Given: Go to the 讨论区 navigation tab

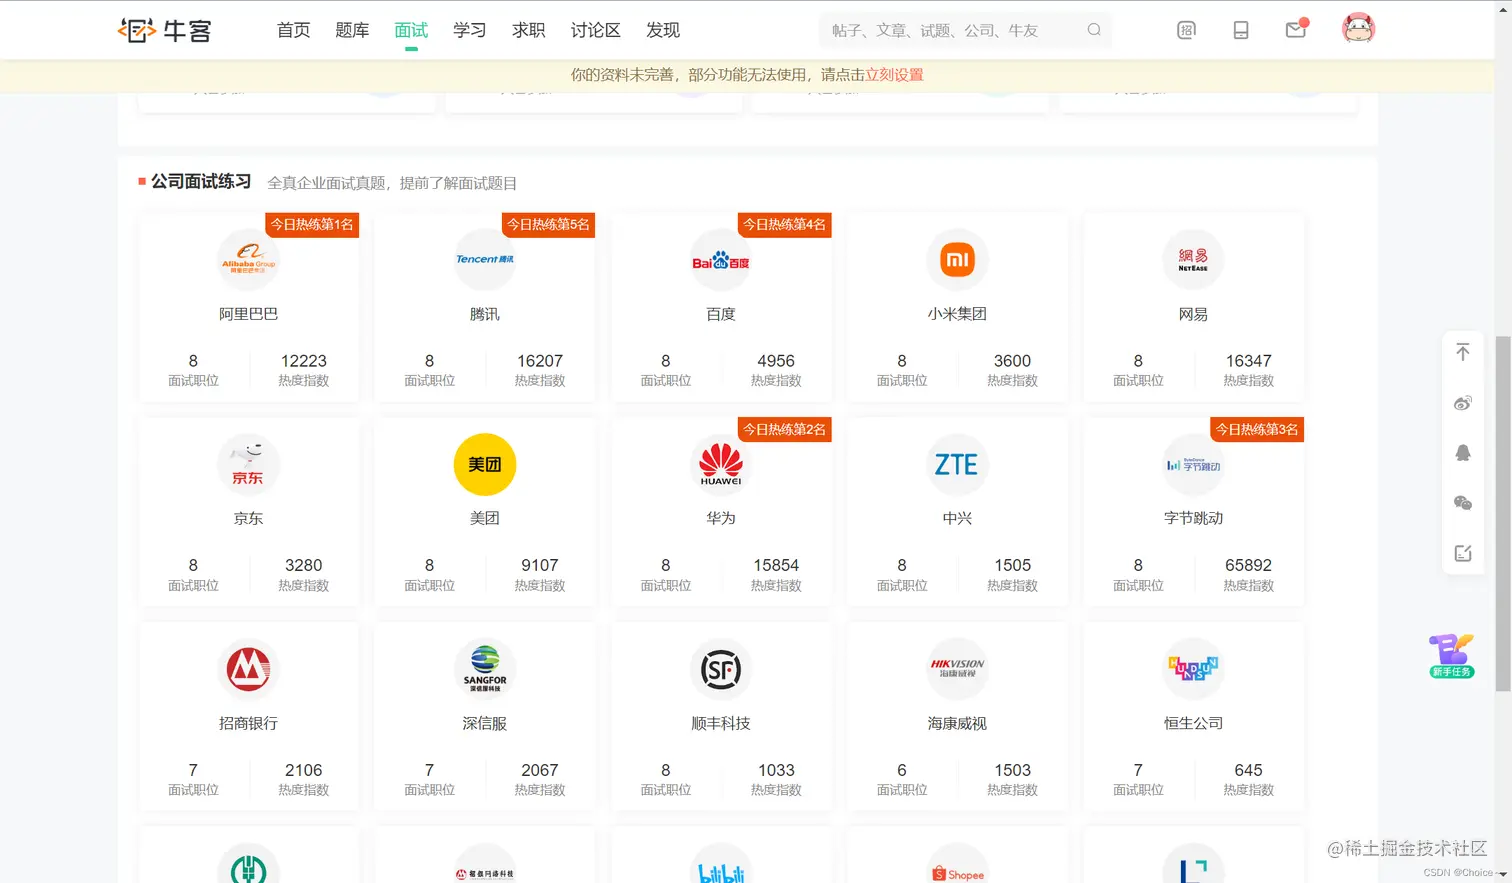Looking at the screenshot, I should coord(596,30).
